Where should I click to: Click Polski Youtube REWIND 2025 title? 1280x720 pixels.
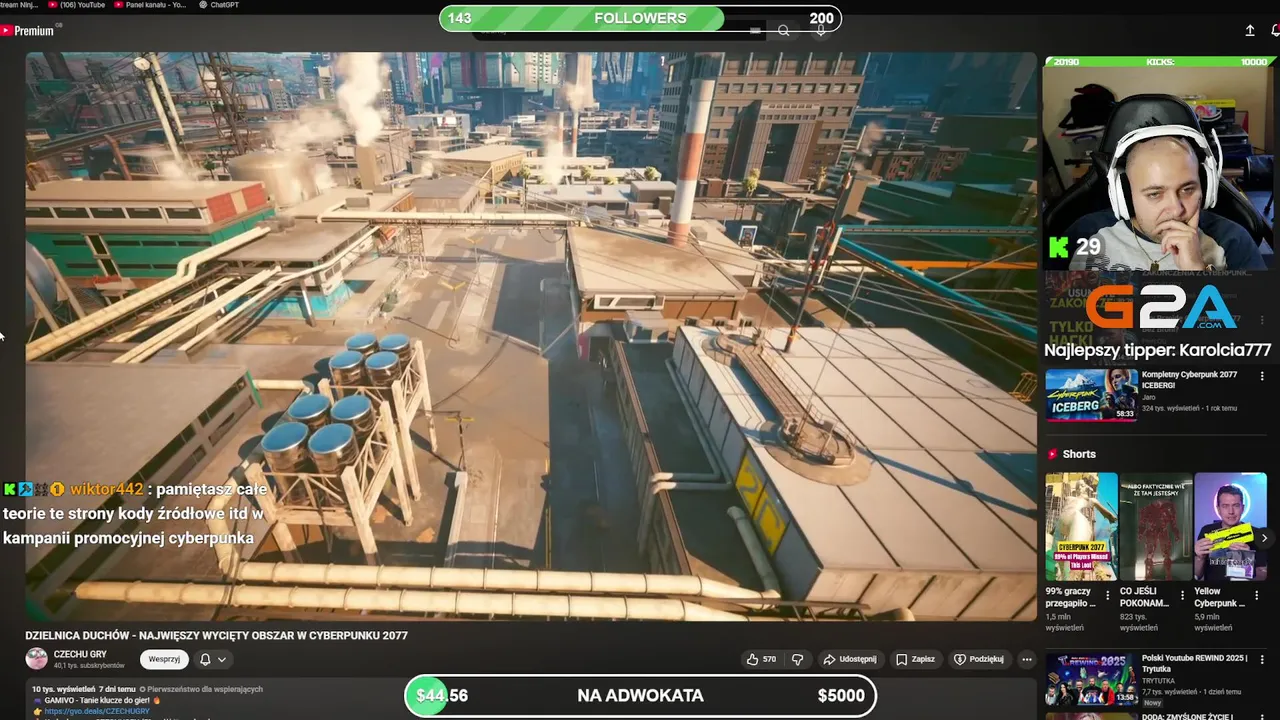[x=1194, y=665]
